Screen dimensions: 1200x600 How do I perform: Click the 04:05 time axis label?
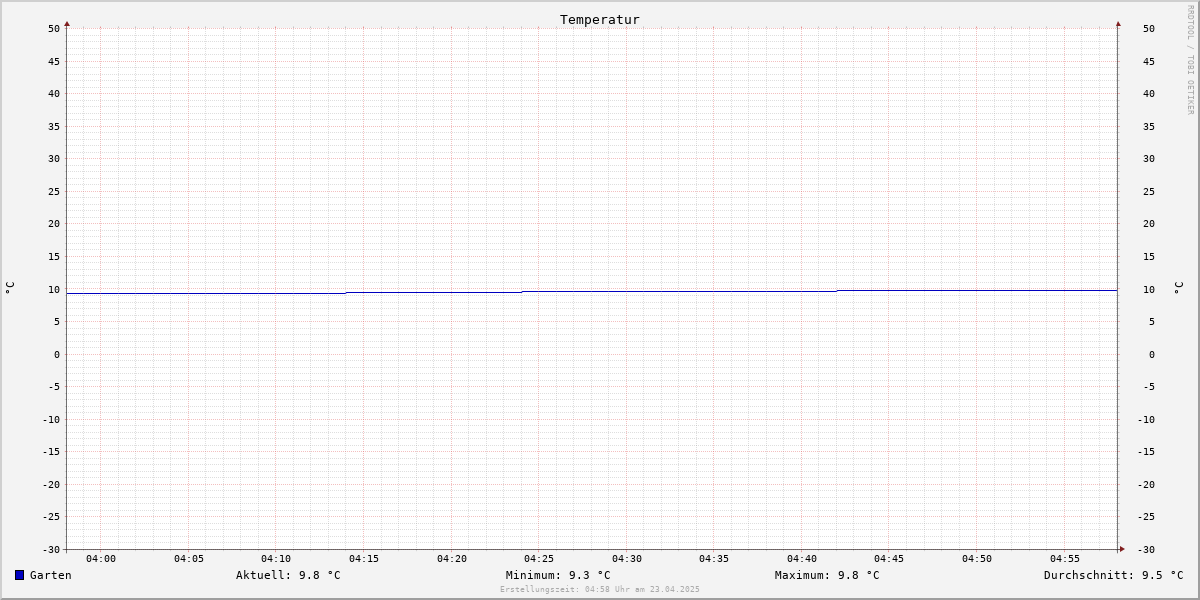189,558
